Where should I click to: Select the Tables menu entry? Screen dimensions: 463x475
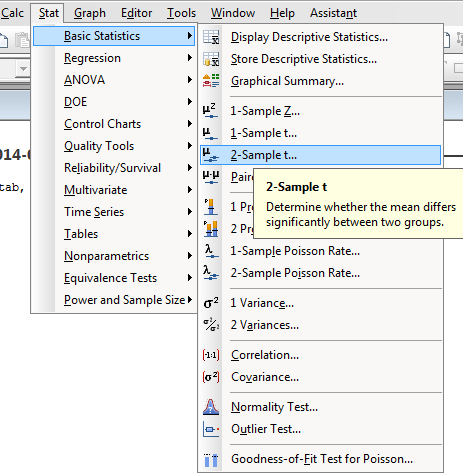click(114, 234)
